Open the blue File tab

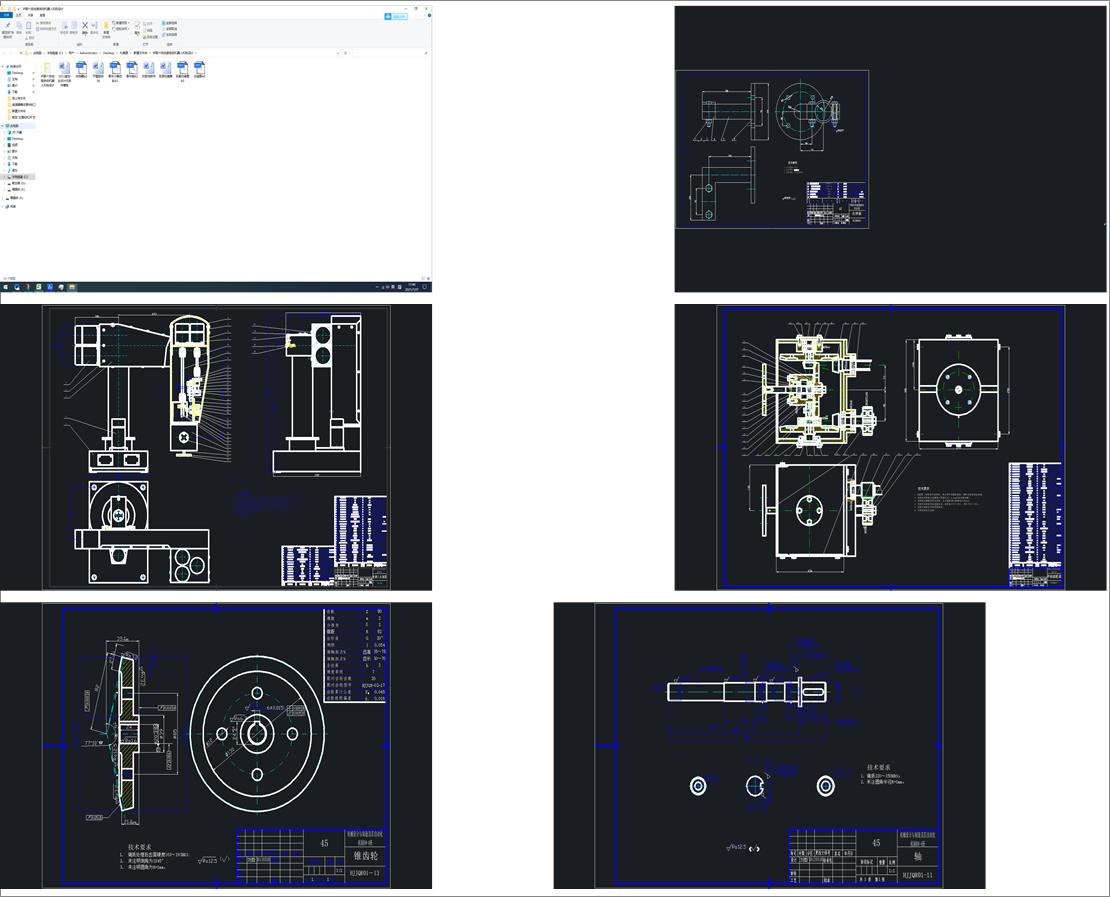6,16
